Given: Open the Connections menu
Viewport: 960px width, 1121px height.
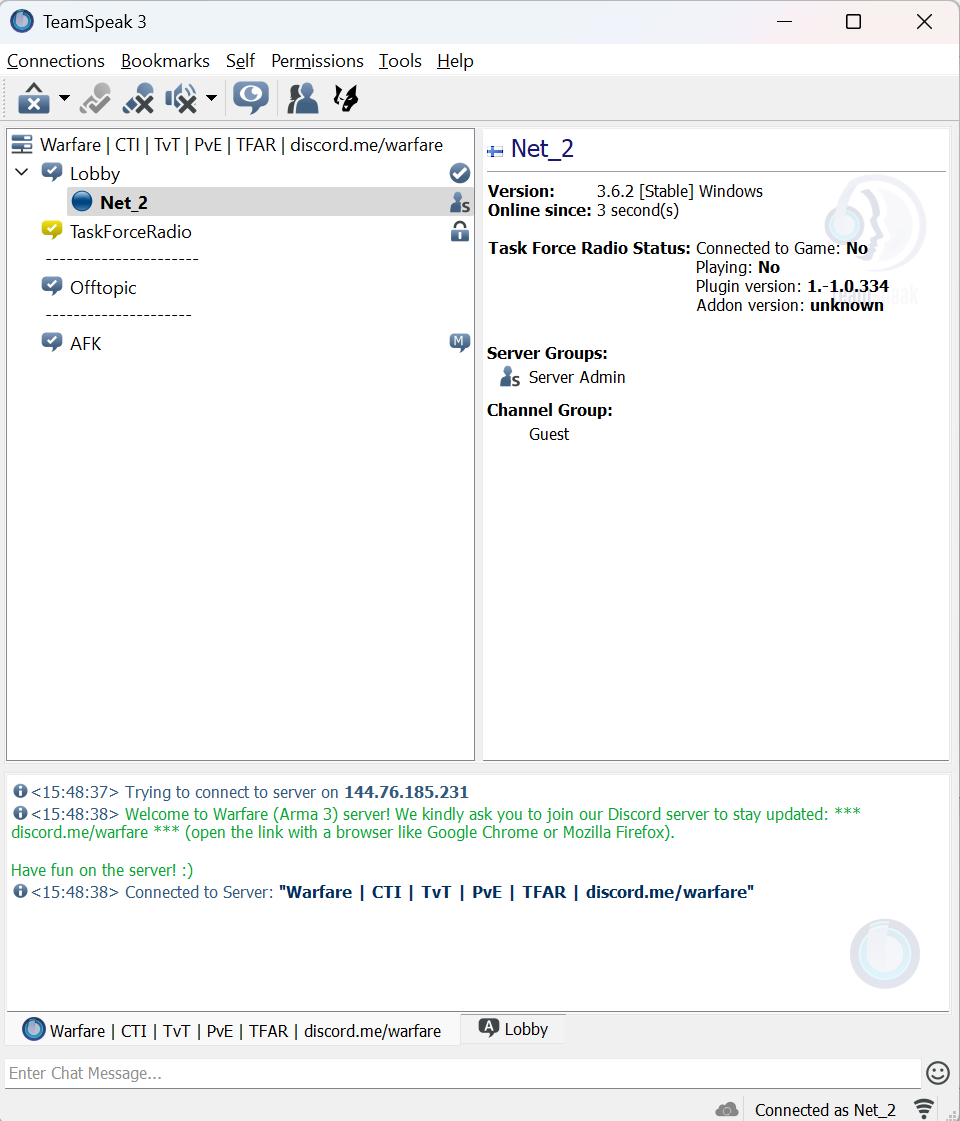Looking at the screenshot, I should click(56, 61).
